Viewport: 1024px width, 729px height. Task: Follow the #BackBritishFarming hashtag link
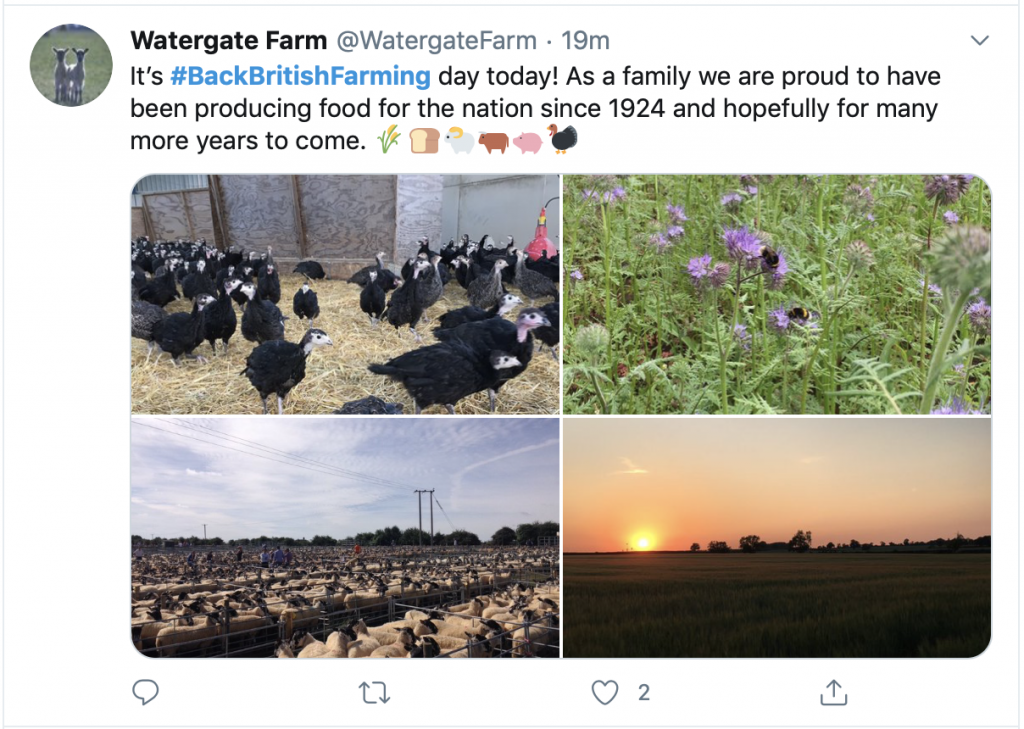click(301, 76)
